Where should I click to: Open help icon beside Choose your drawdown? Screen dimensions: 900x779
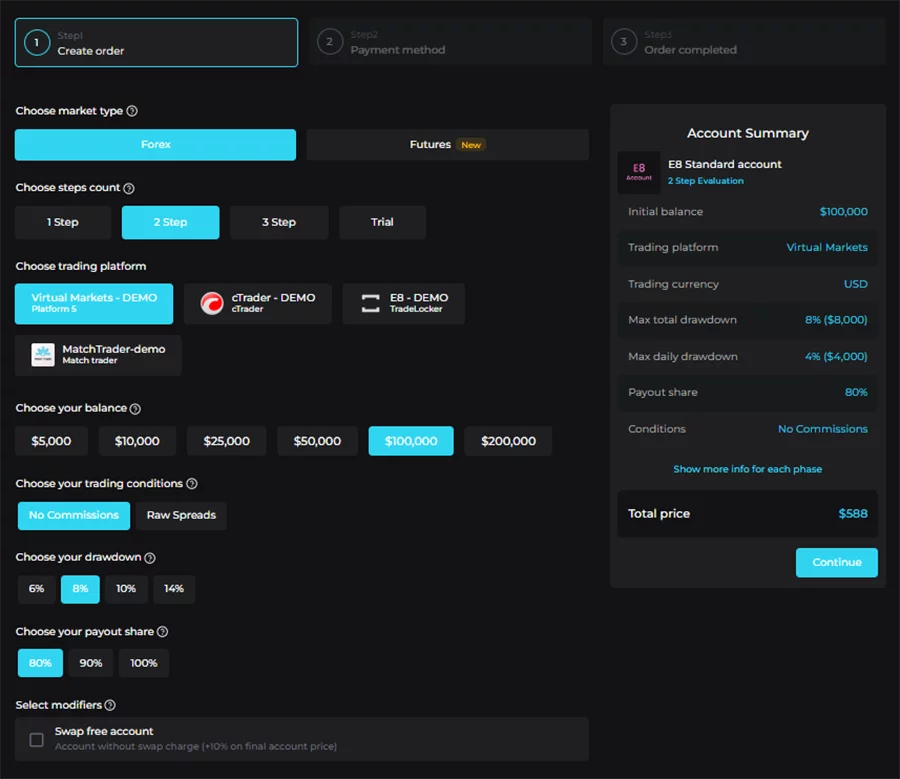click(x=150, y=558)
